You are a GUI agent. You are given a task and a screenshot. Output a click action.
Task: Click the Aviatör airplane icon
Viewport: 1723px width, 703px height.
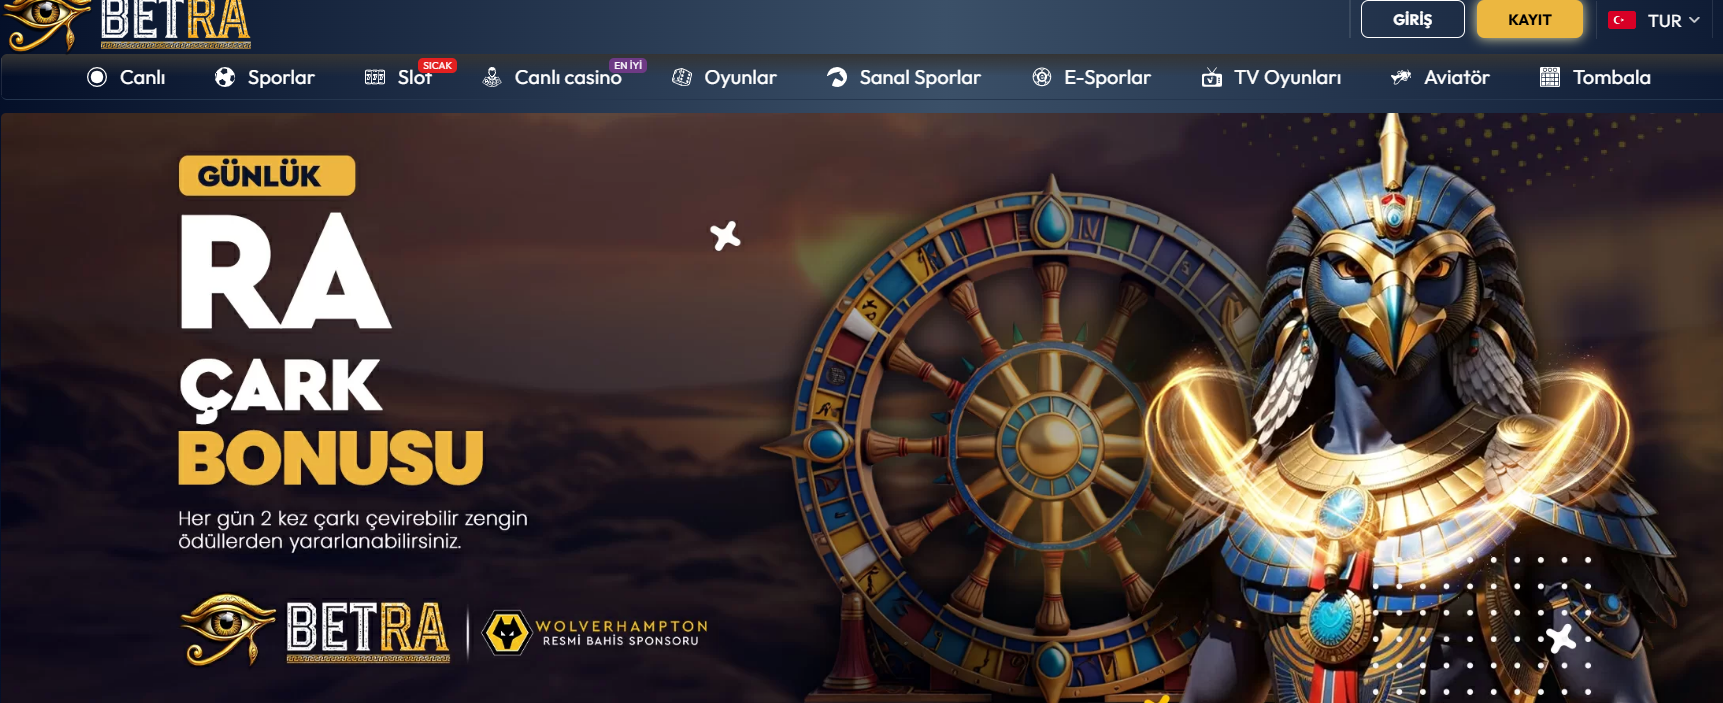(x=1401, y=77)
